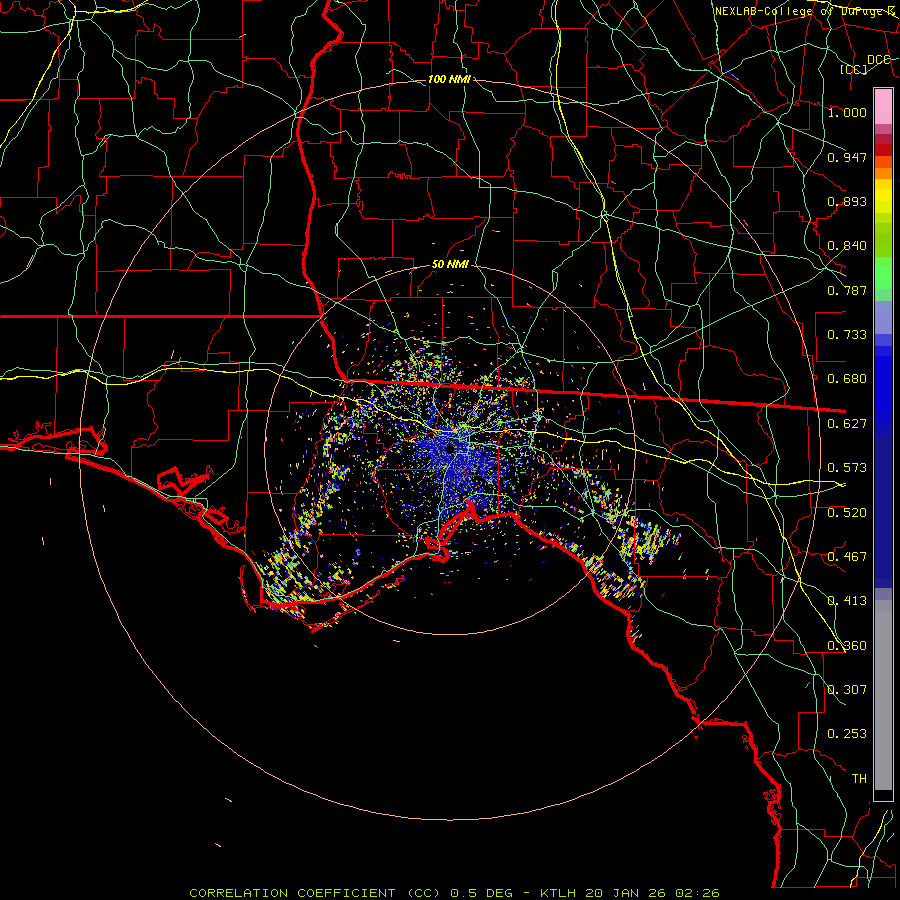Screen dimensions: 900x900
Task: Click the 100 NMI range ring label
Action: click(x=449, y=79)
